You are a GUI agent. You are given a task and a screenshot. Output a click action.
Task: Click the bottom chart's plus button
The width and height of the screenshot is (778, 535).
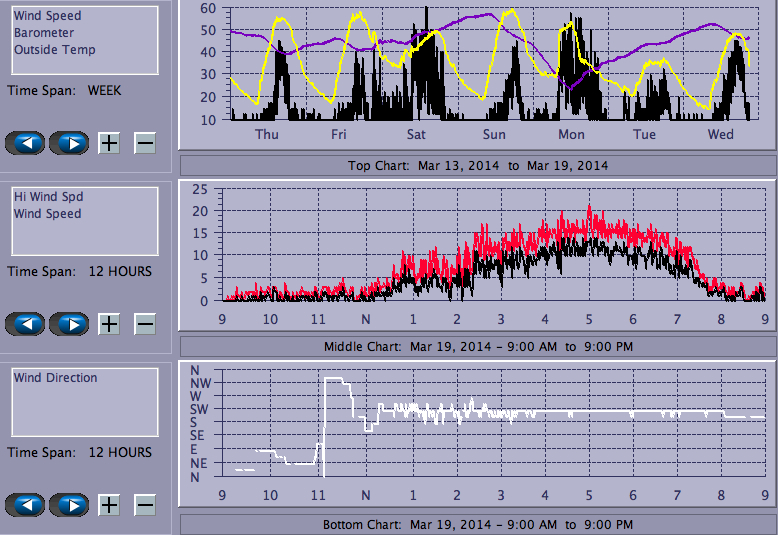(109, 505)
